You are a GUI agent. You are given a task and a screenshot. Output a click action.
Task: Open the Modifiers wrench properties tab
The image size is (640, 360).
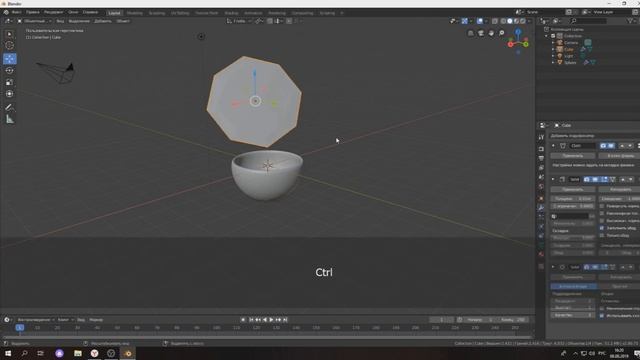541,207
